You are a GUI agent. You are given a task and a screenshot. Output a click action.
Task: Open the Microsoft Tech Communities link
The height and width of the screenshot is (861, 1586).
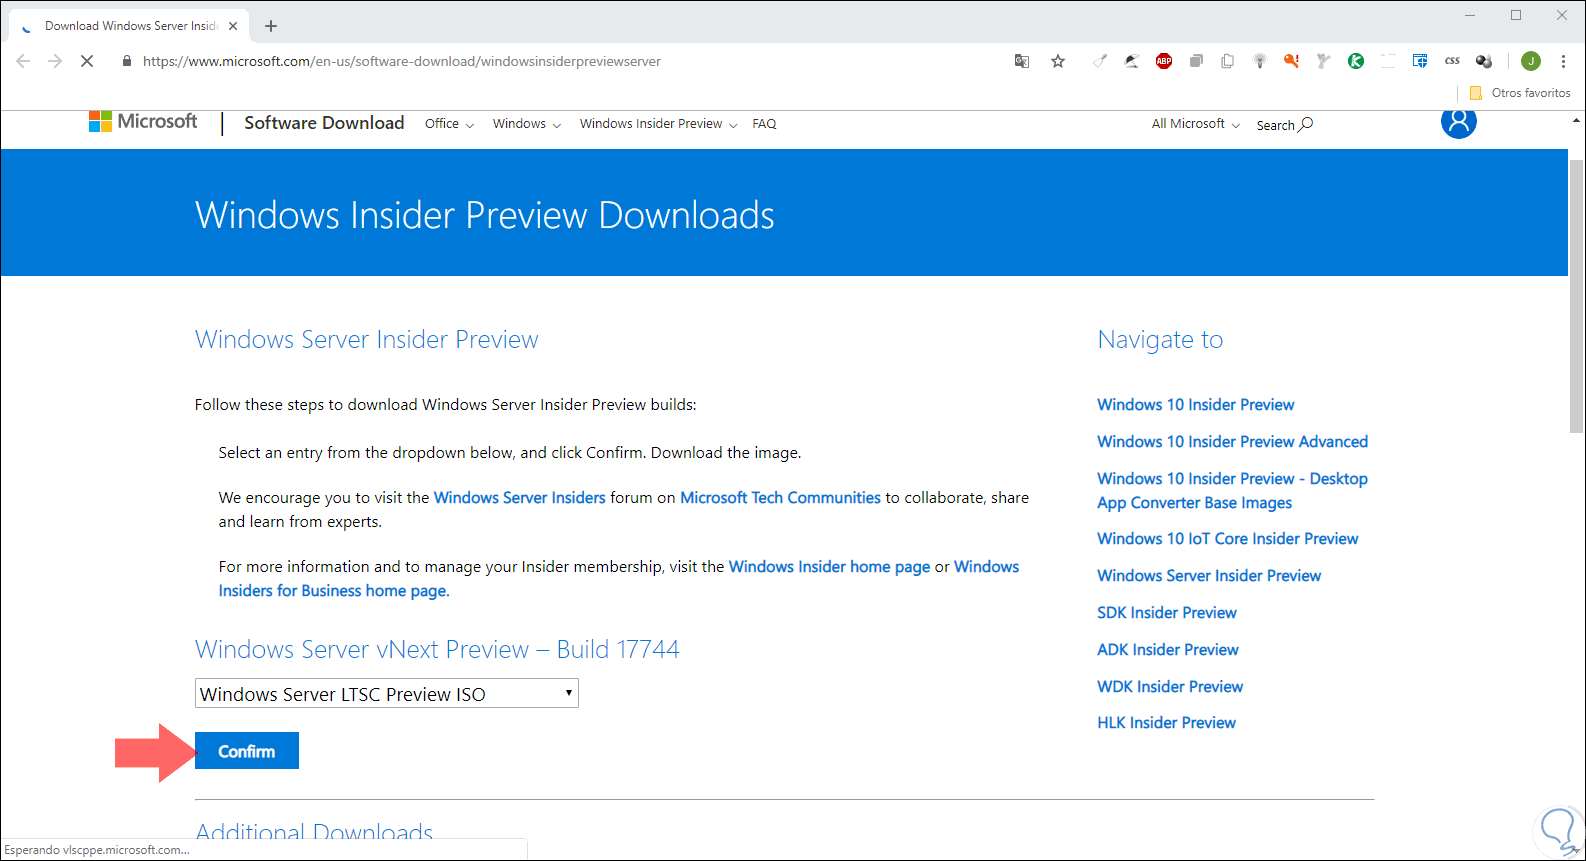click(780, 498)
